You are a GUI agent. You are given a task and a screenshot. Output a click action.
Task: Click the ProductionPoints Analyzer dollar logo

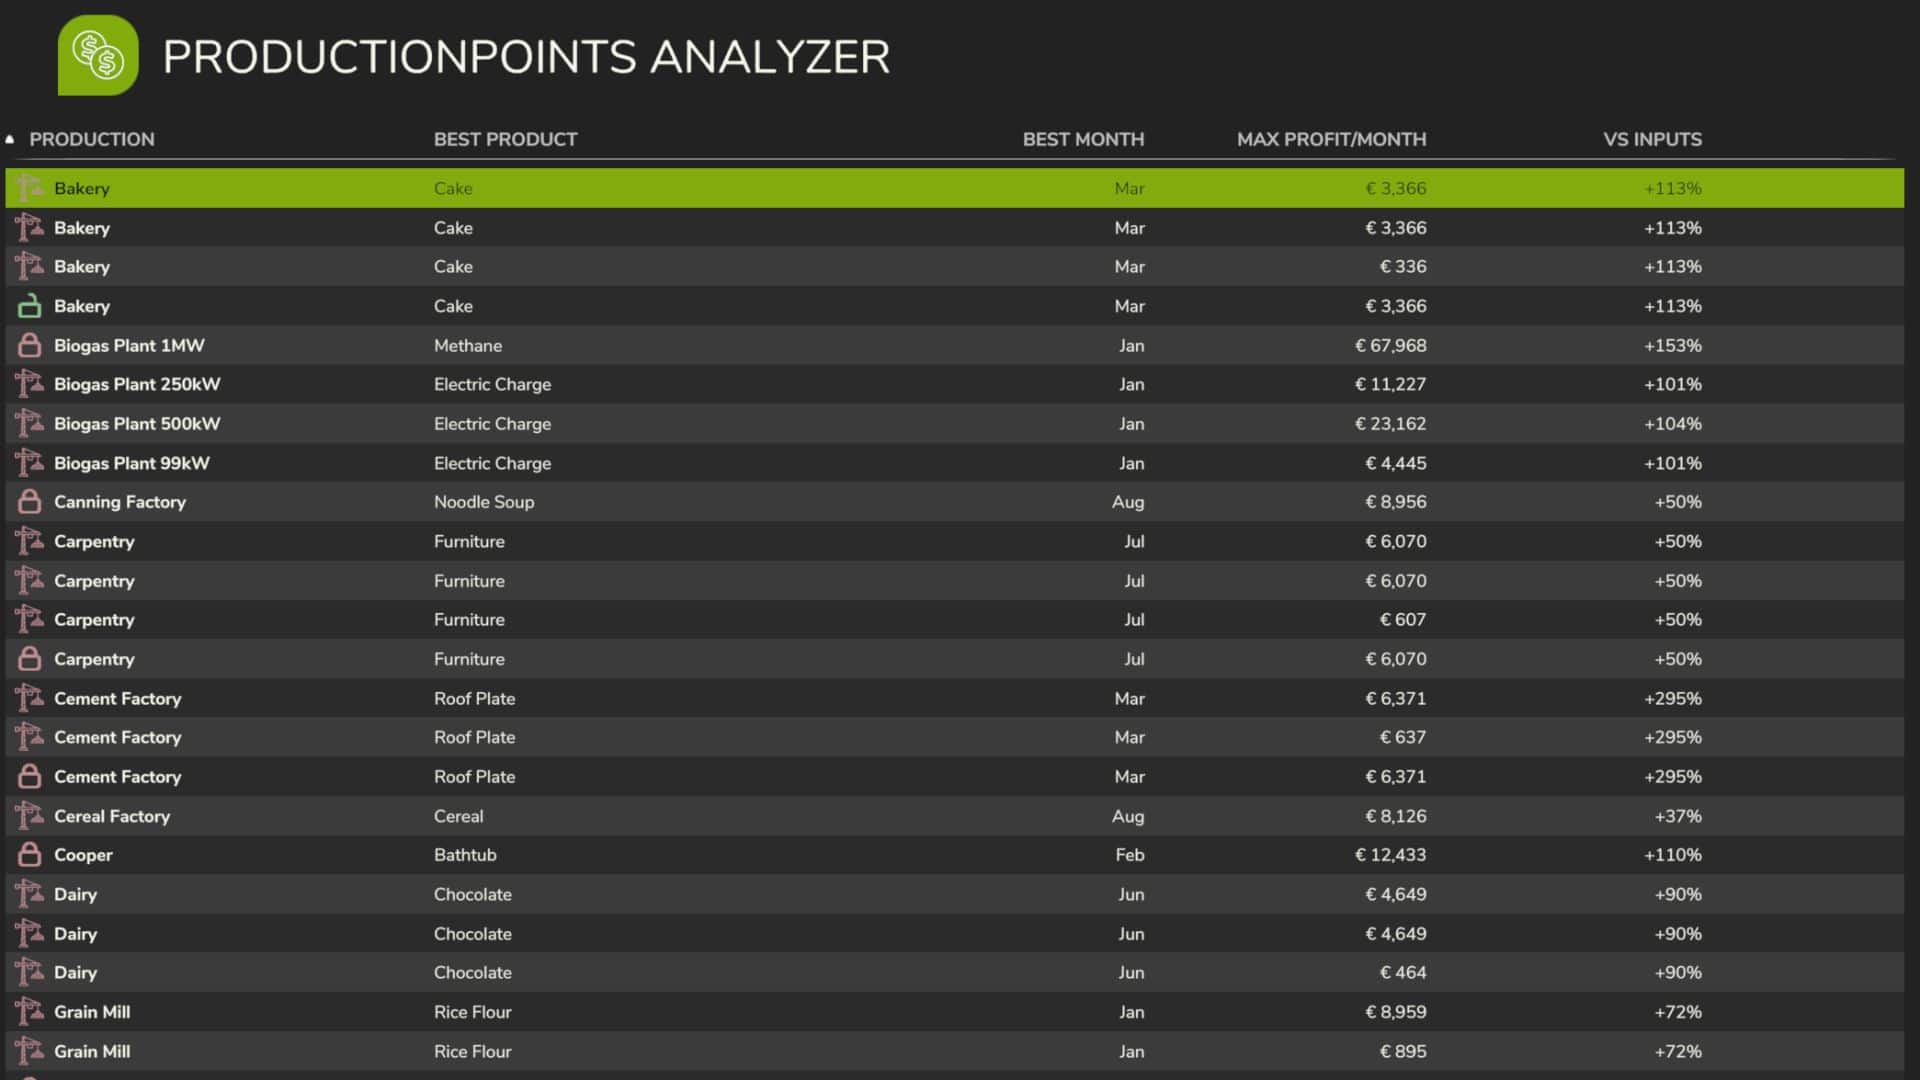[97, 57]
